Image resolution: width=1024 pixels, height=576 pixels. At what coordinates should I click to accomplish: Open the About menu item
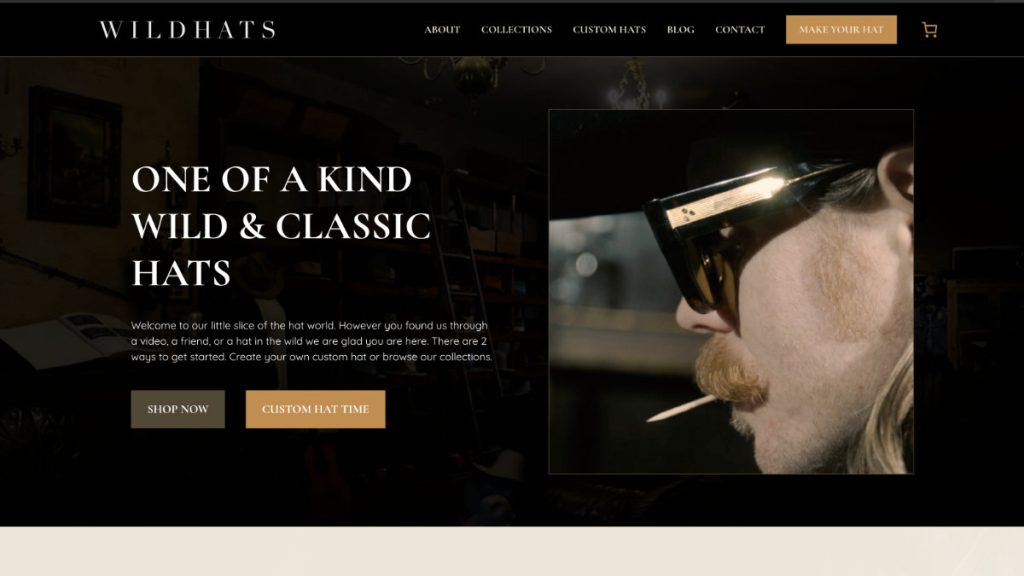(442, 29)
